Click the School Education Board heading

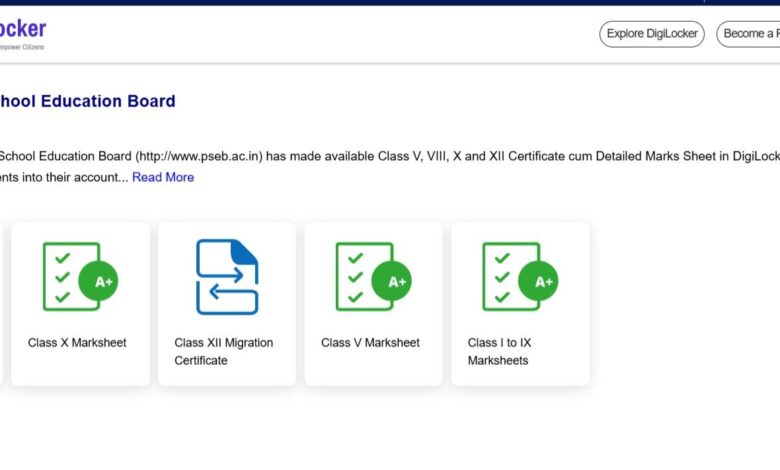88,101
